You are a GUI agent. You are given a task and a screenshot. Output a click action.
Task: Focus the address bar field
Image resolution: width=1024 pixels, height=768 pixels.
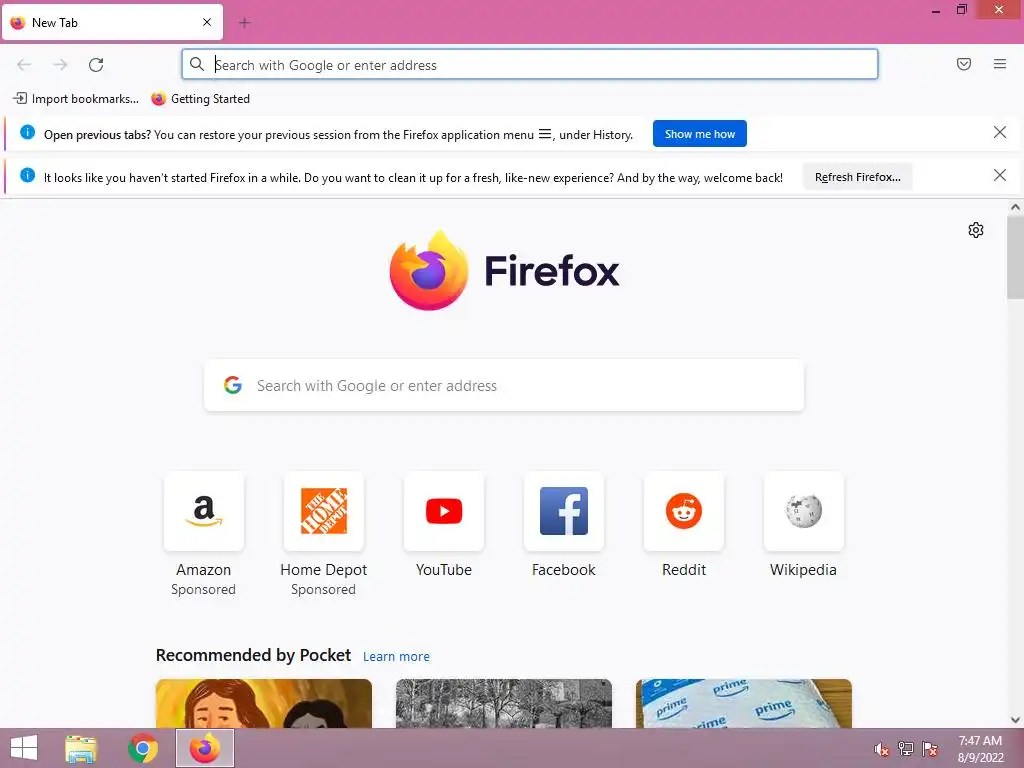[x=530, y=65]
